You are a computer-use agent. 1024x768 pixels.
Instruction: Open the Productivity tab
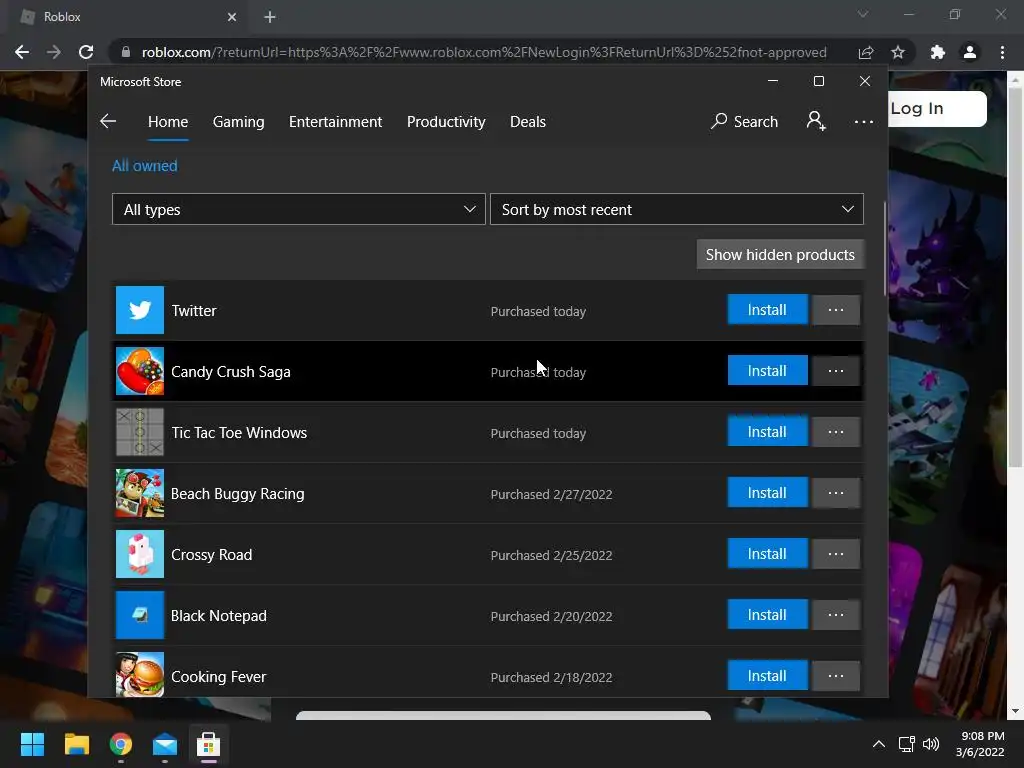(446, 122)
